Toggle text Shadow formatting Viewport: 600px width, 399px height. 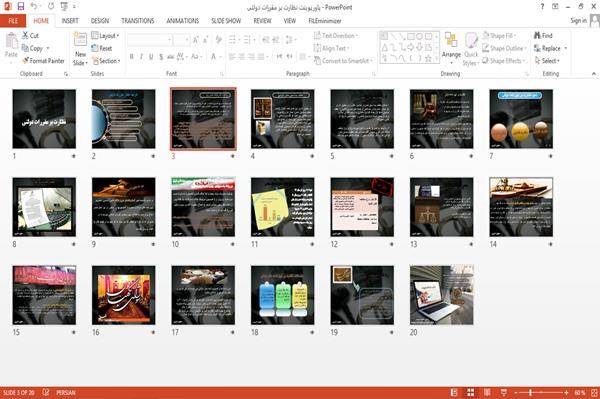[x=161, y=57]
